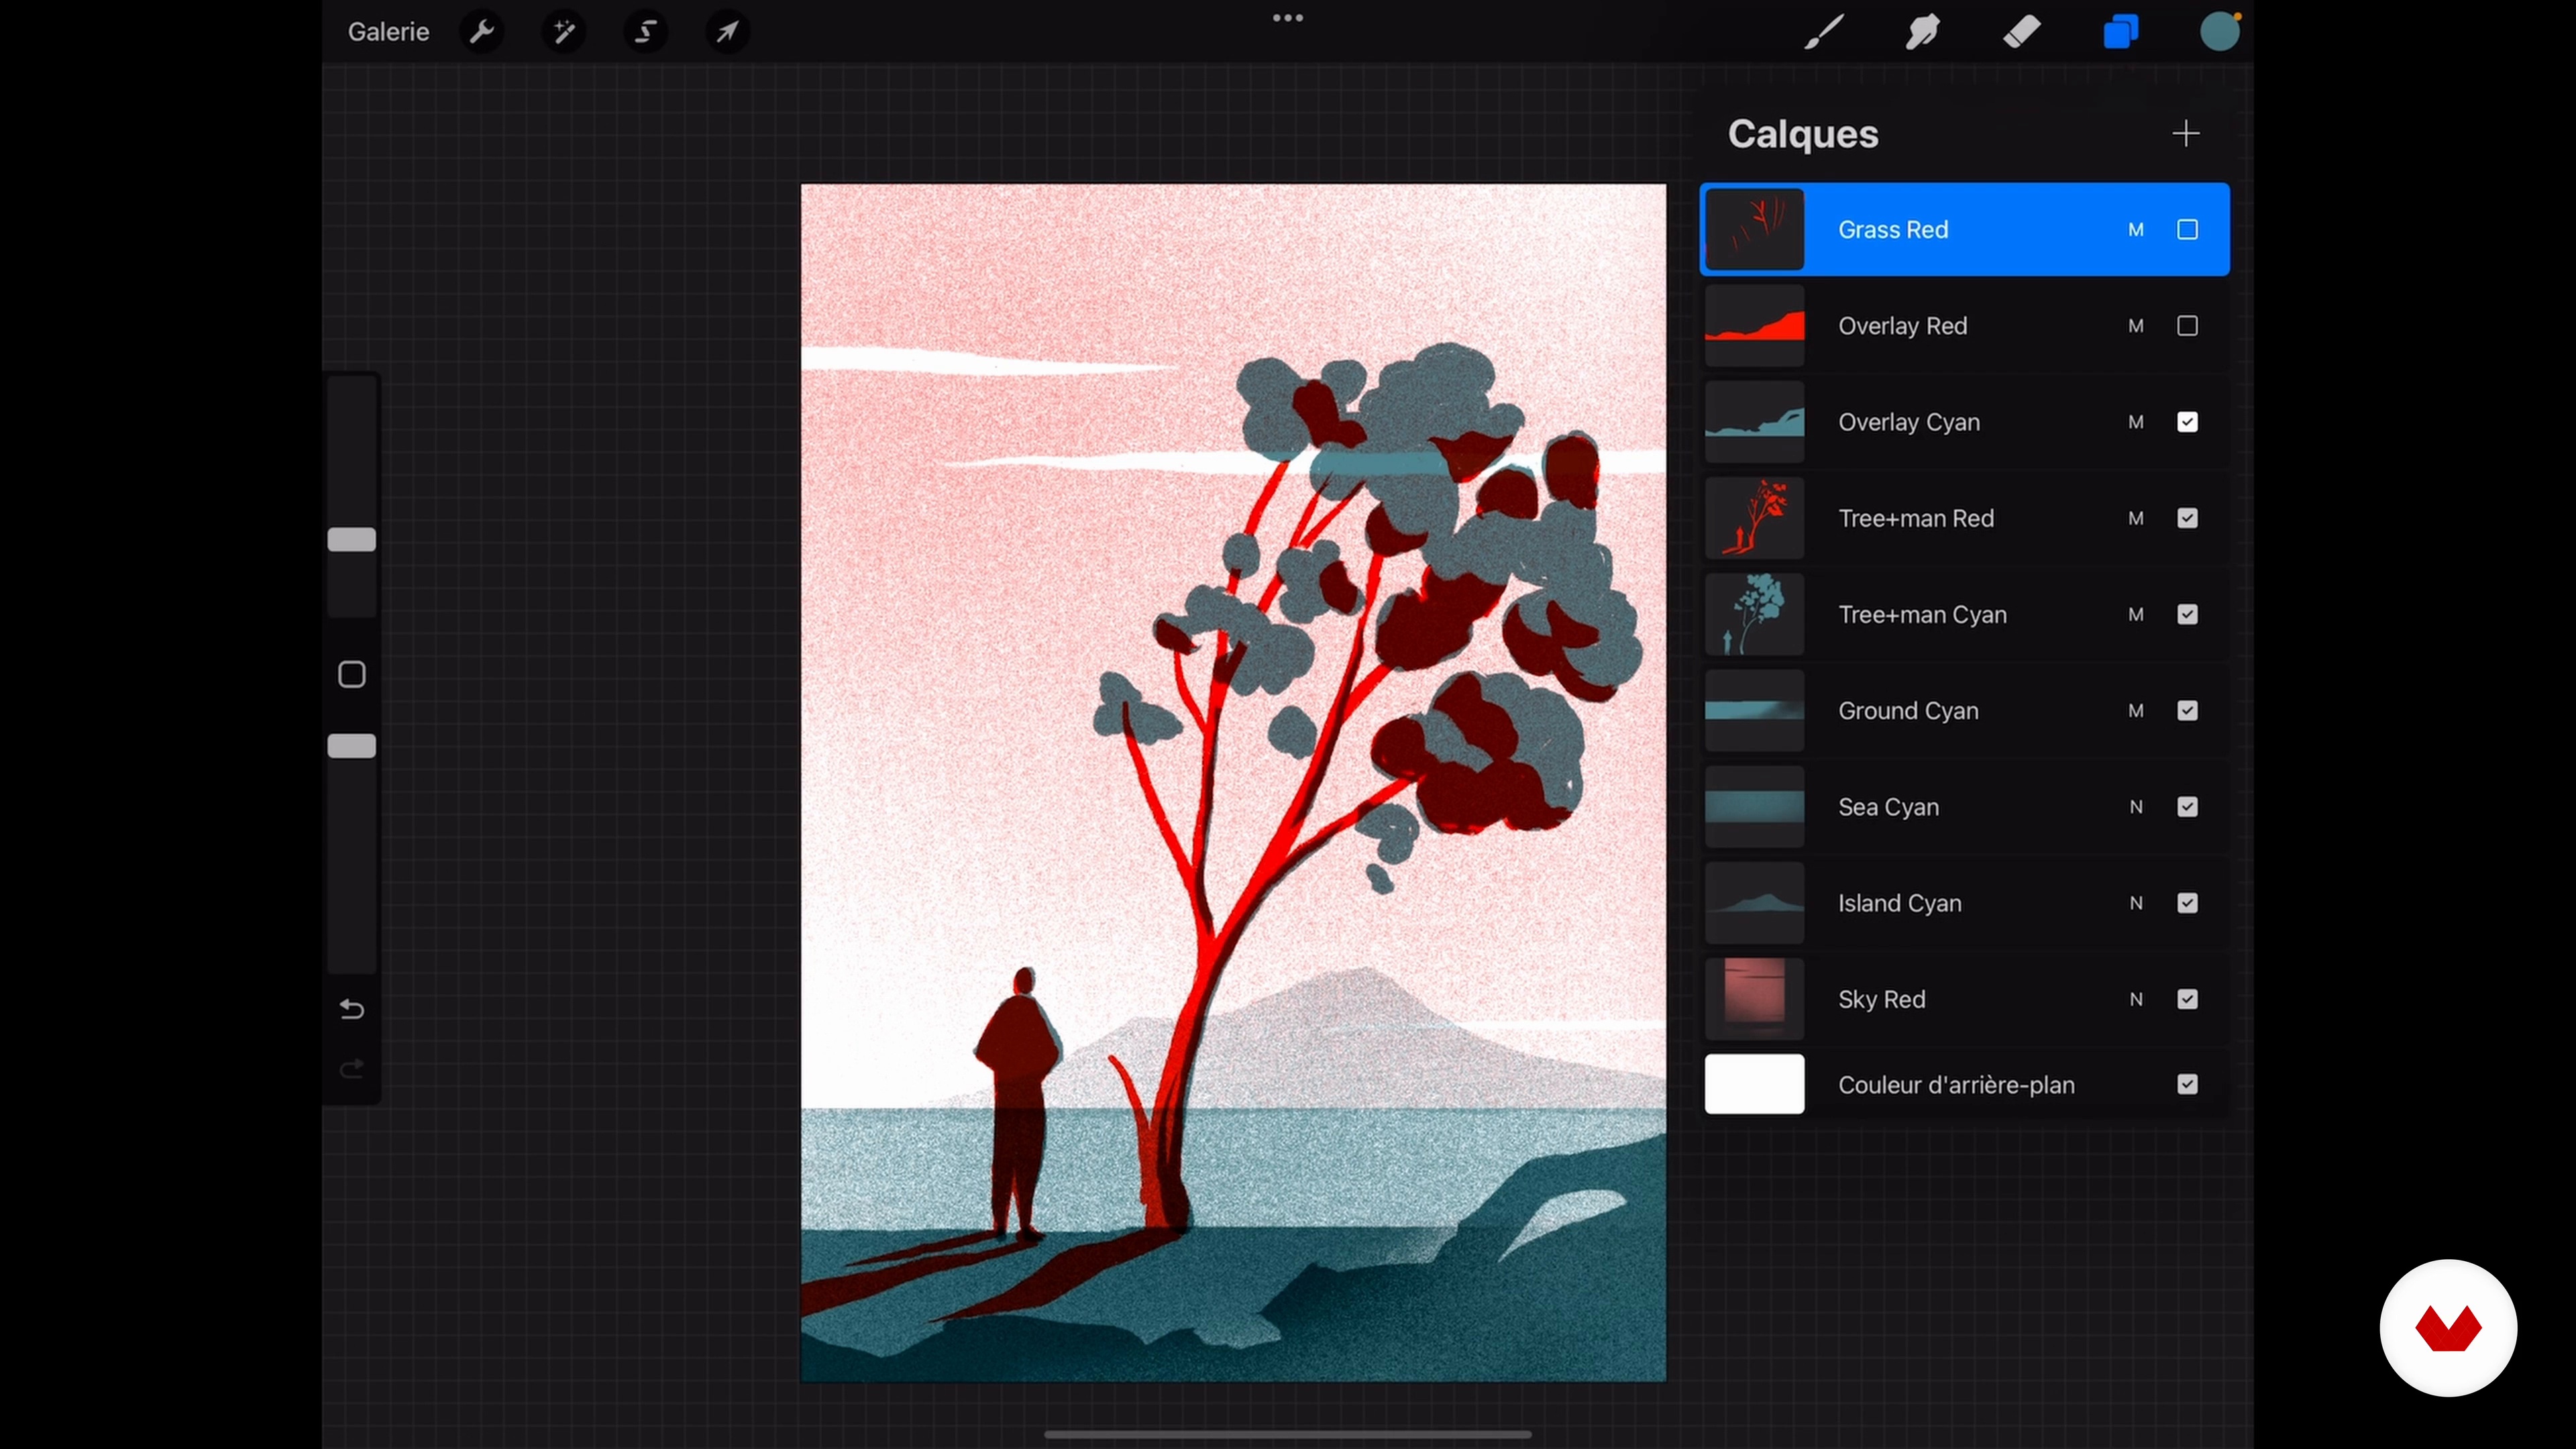Open blend mode M of Overlay Red
Screen dimensions: 2576x1449
pos(2136,326)
